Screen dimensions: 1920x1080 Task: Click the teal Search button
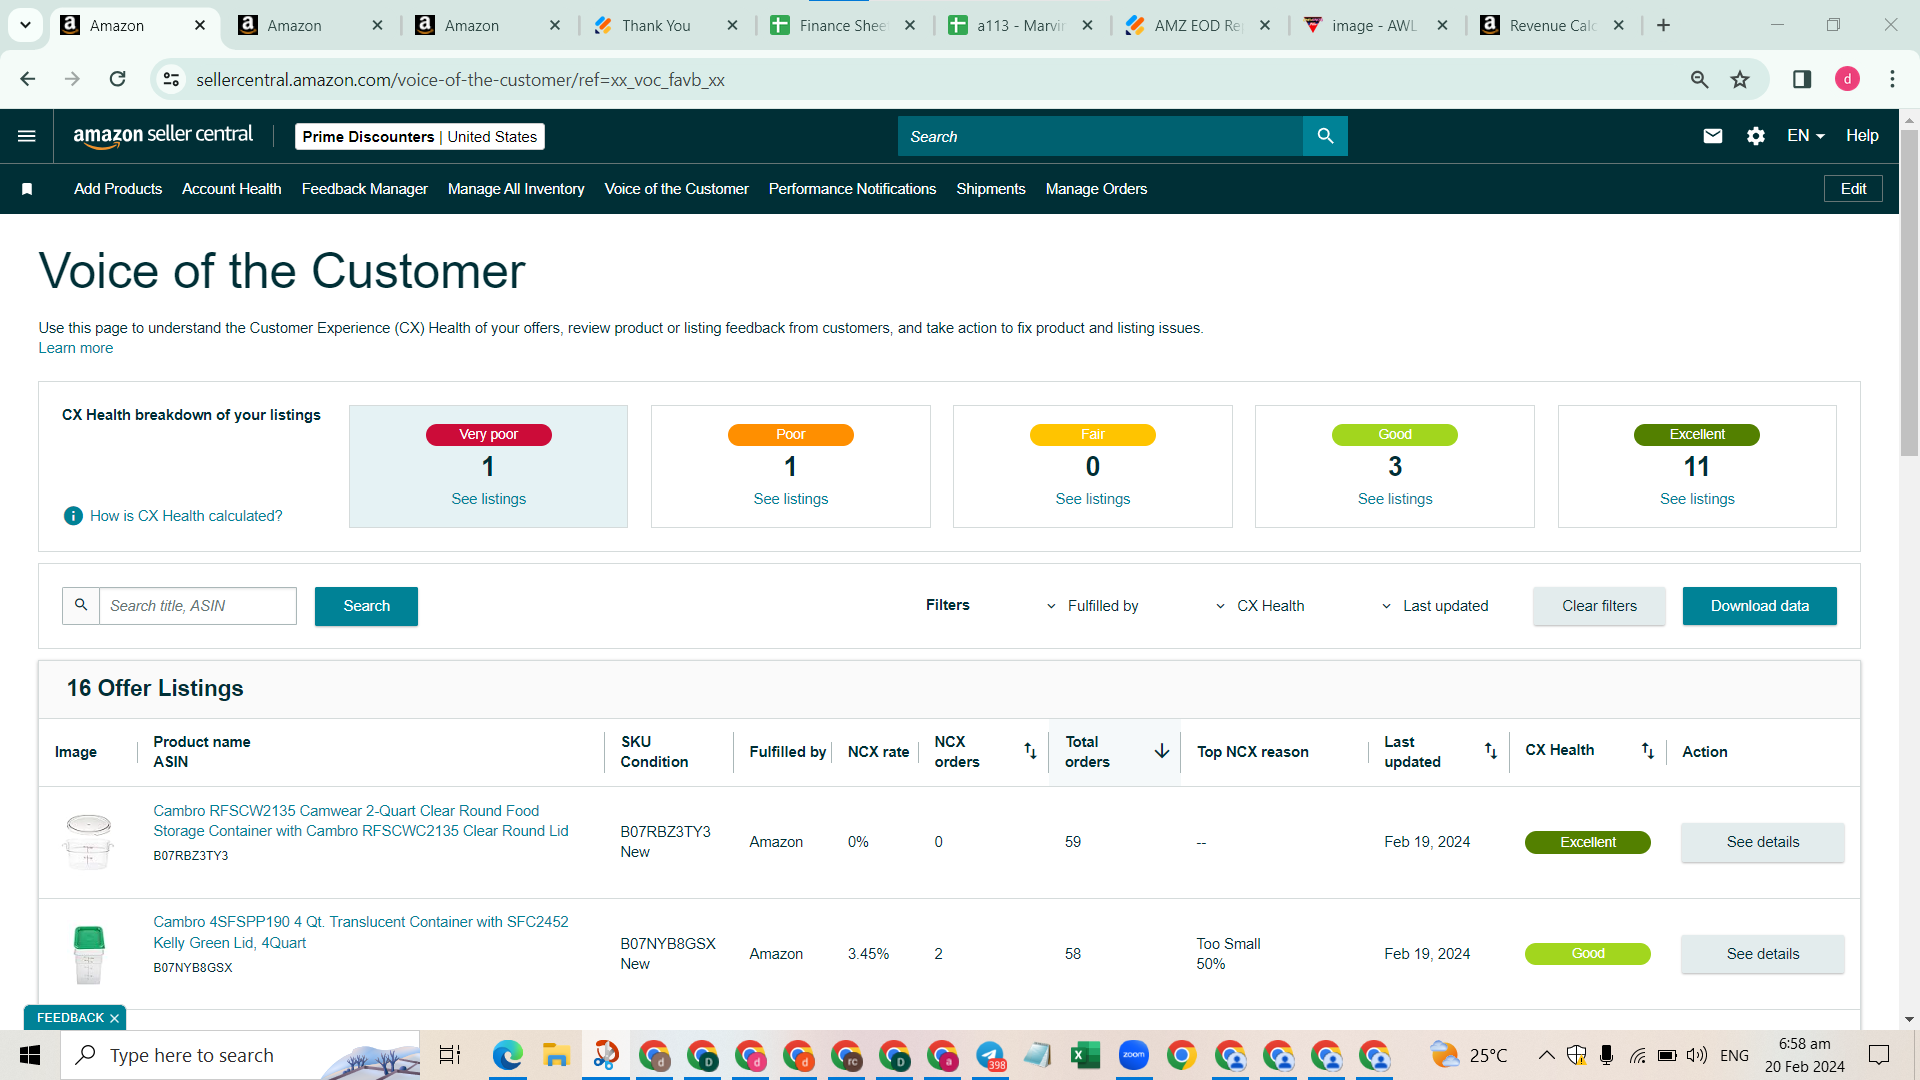coord(366,606)
